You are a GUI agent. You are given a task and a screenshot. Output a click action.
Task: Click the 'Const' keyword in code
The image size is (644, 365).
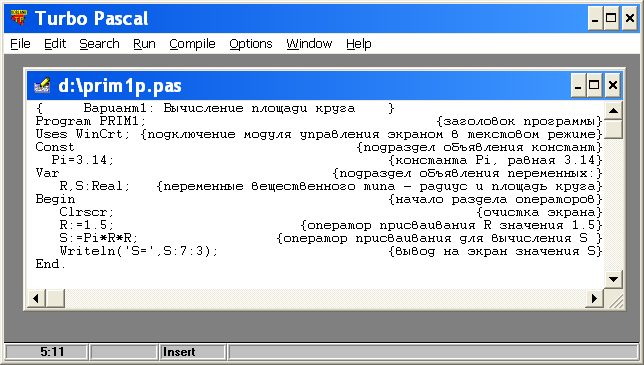[55, 147]
